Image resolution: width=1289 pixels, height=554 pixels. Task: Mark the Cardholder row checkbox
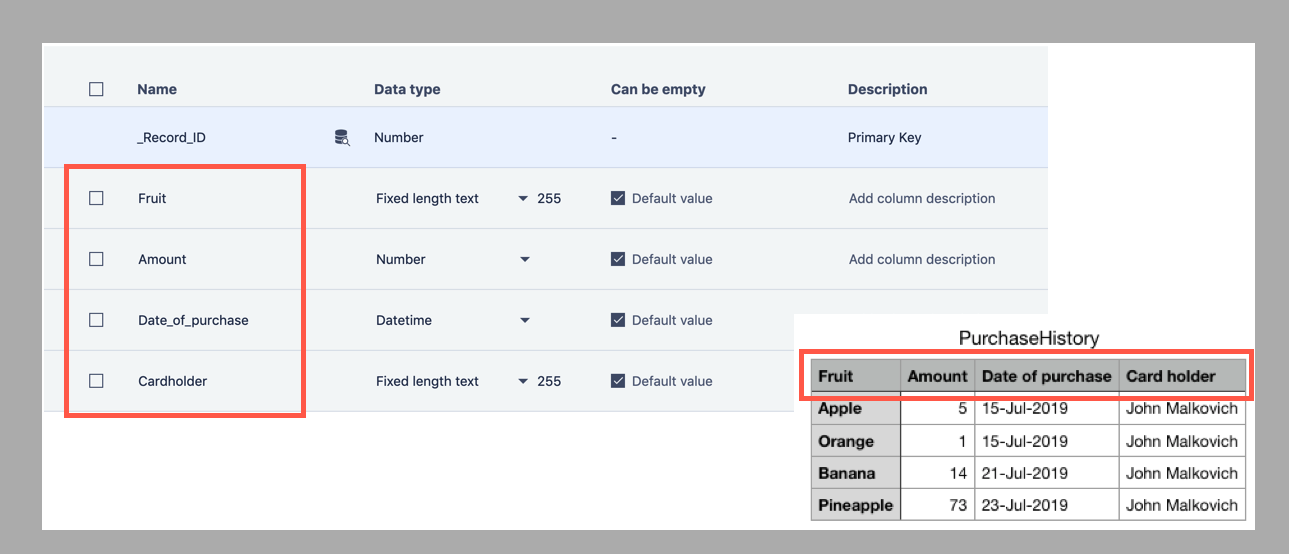pyautogui.click(x=96, y=381)
